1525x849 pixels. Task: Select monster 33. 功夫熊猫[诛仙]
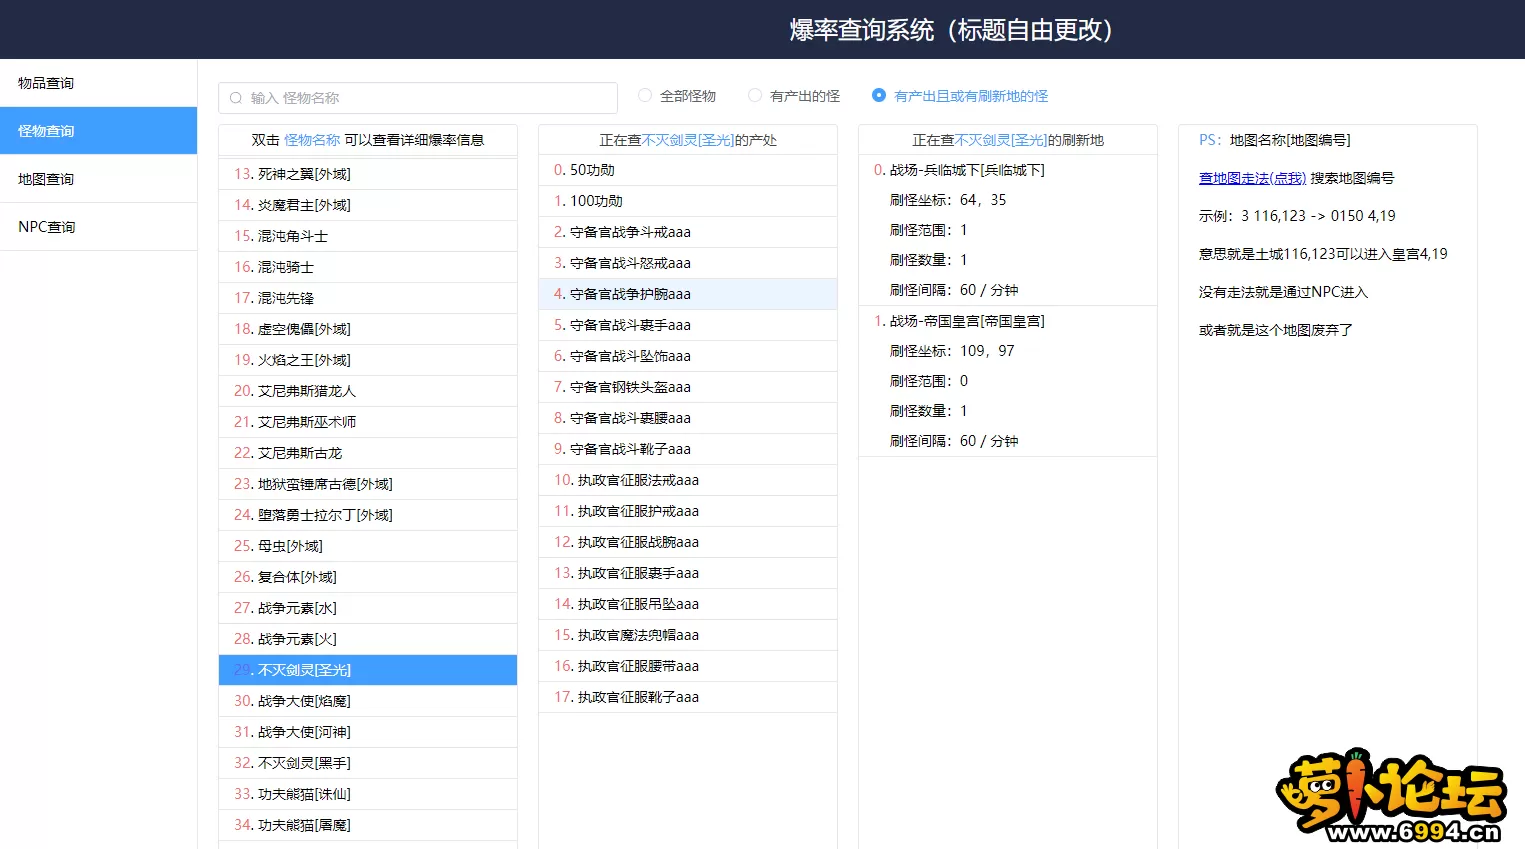[368, 794]
